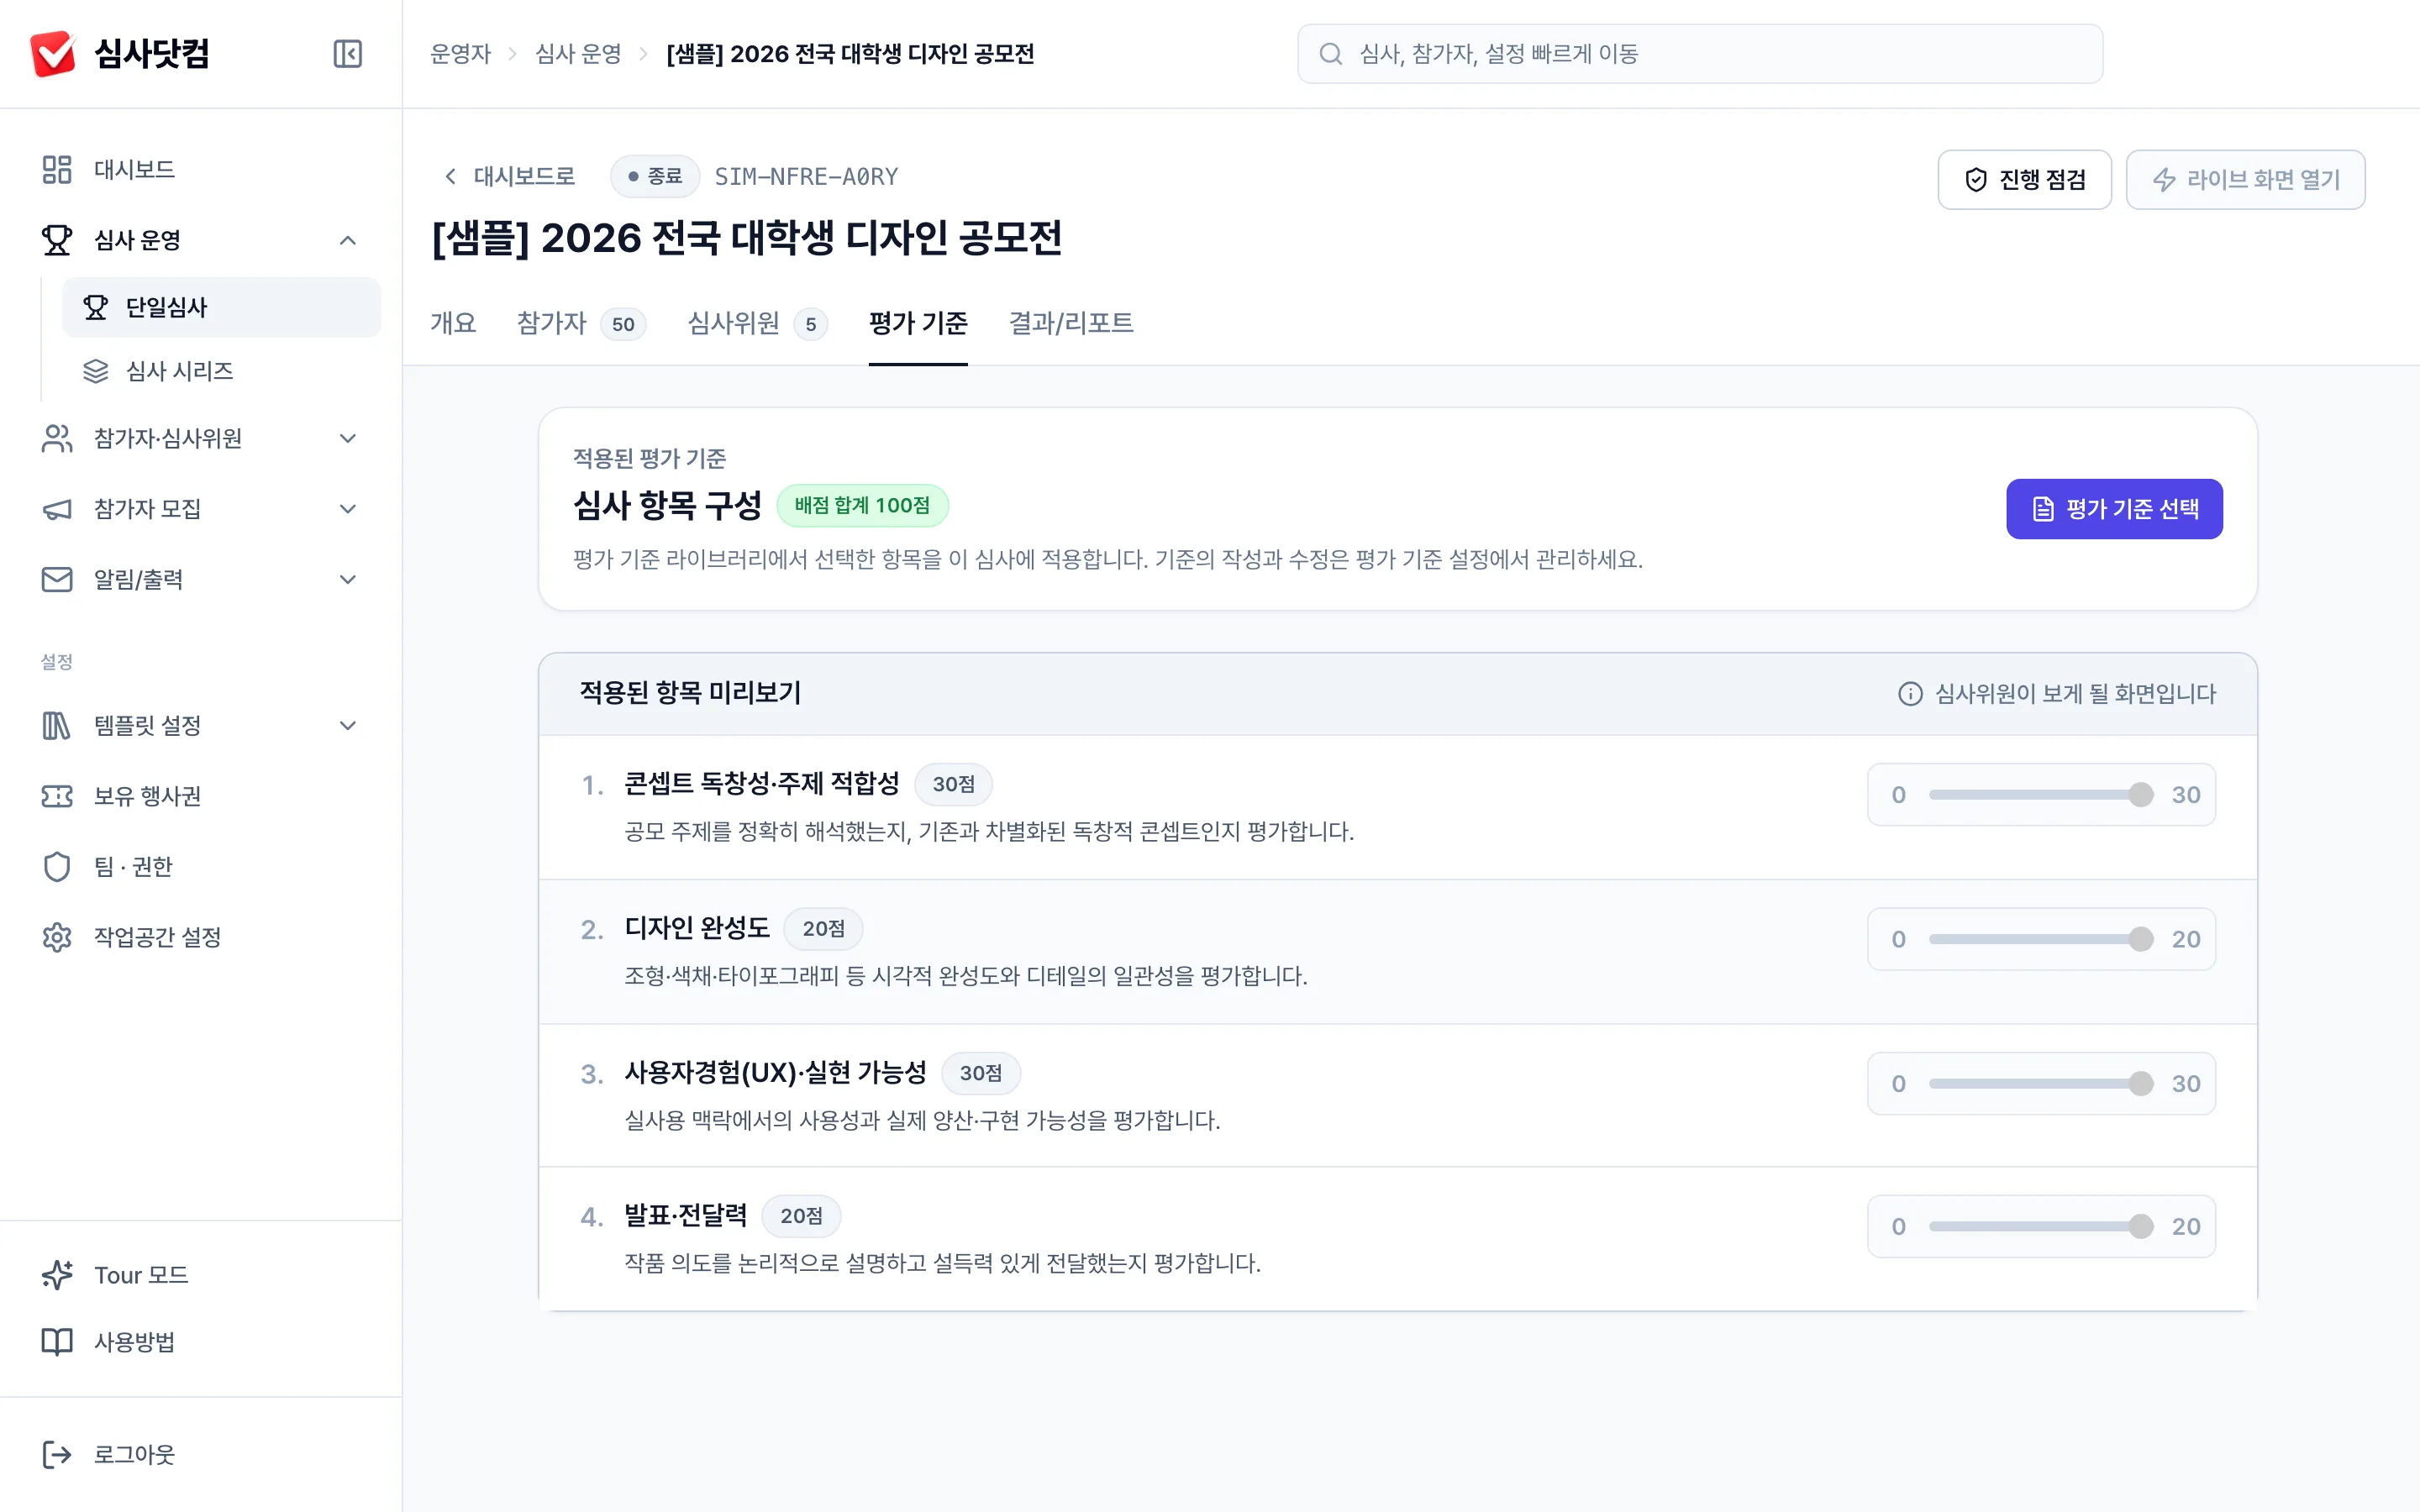Click the 심사 운영 breadcrumb link
2420x1512 pixels.
[x=578, y=54]
